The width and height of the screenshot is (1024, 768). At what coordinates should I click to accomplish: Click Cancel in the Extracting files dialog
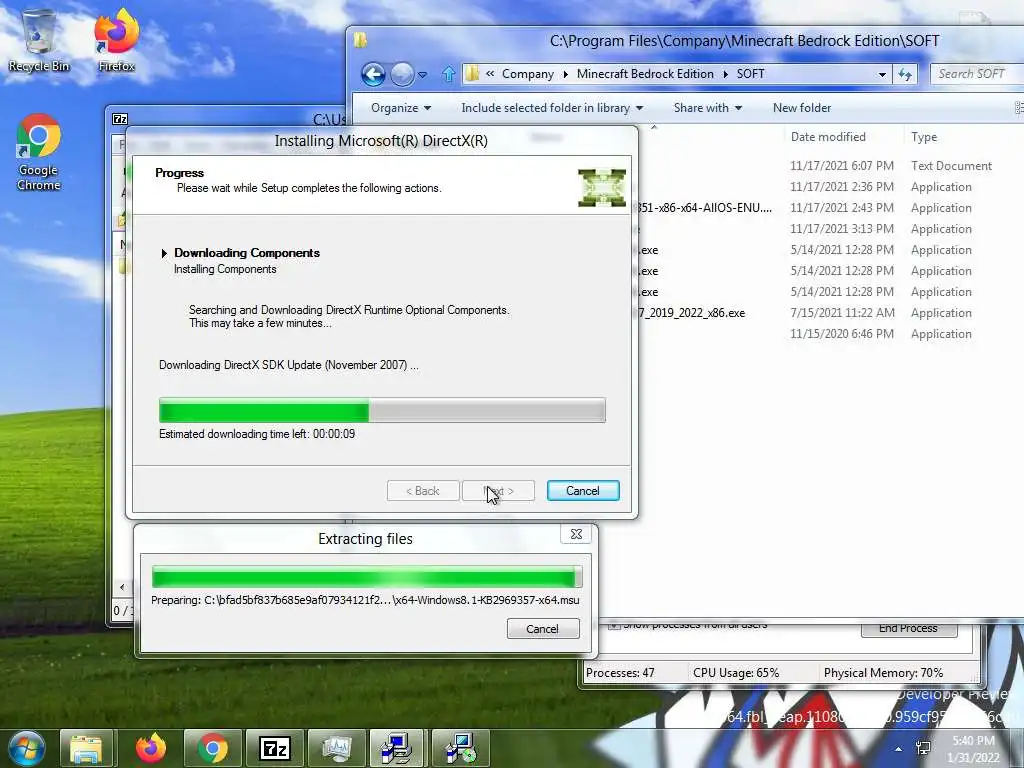pyautogui.click(x=543, y=629)
